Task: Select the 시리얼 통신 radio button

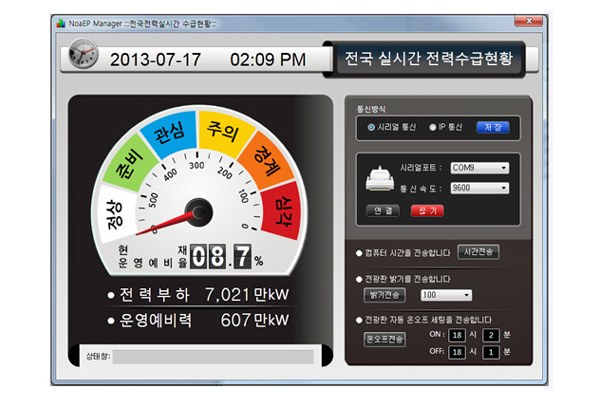Action: click(371, 128)
